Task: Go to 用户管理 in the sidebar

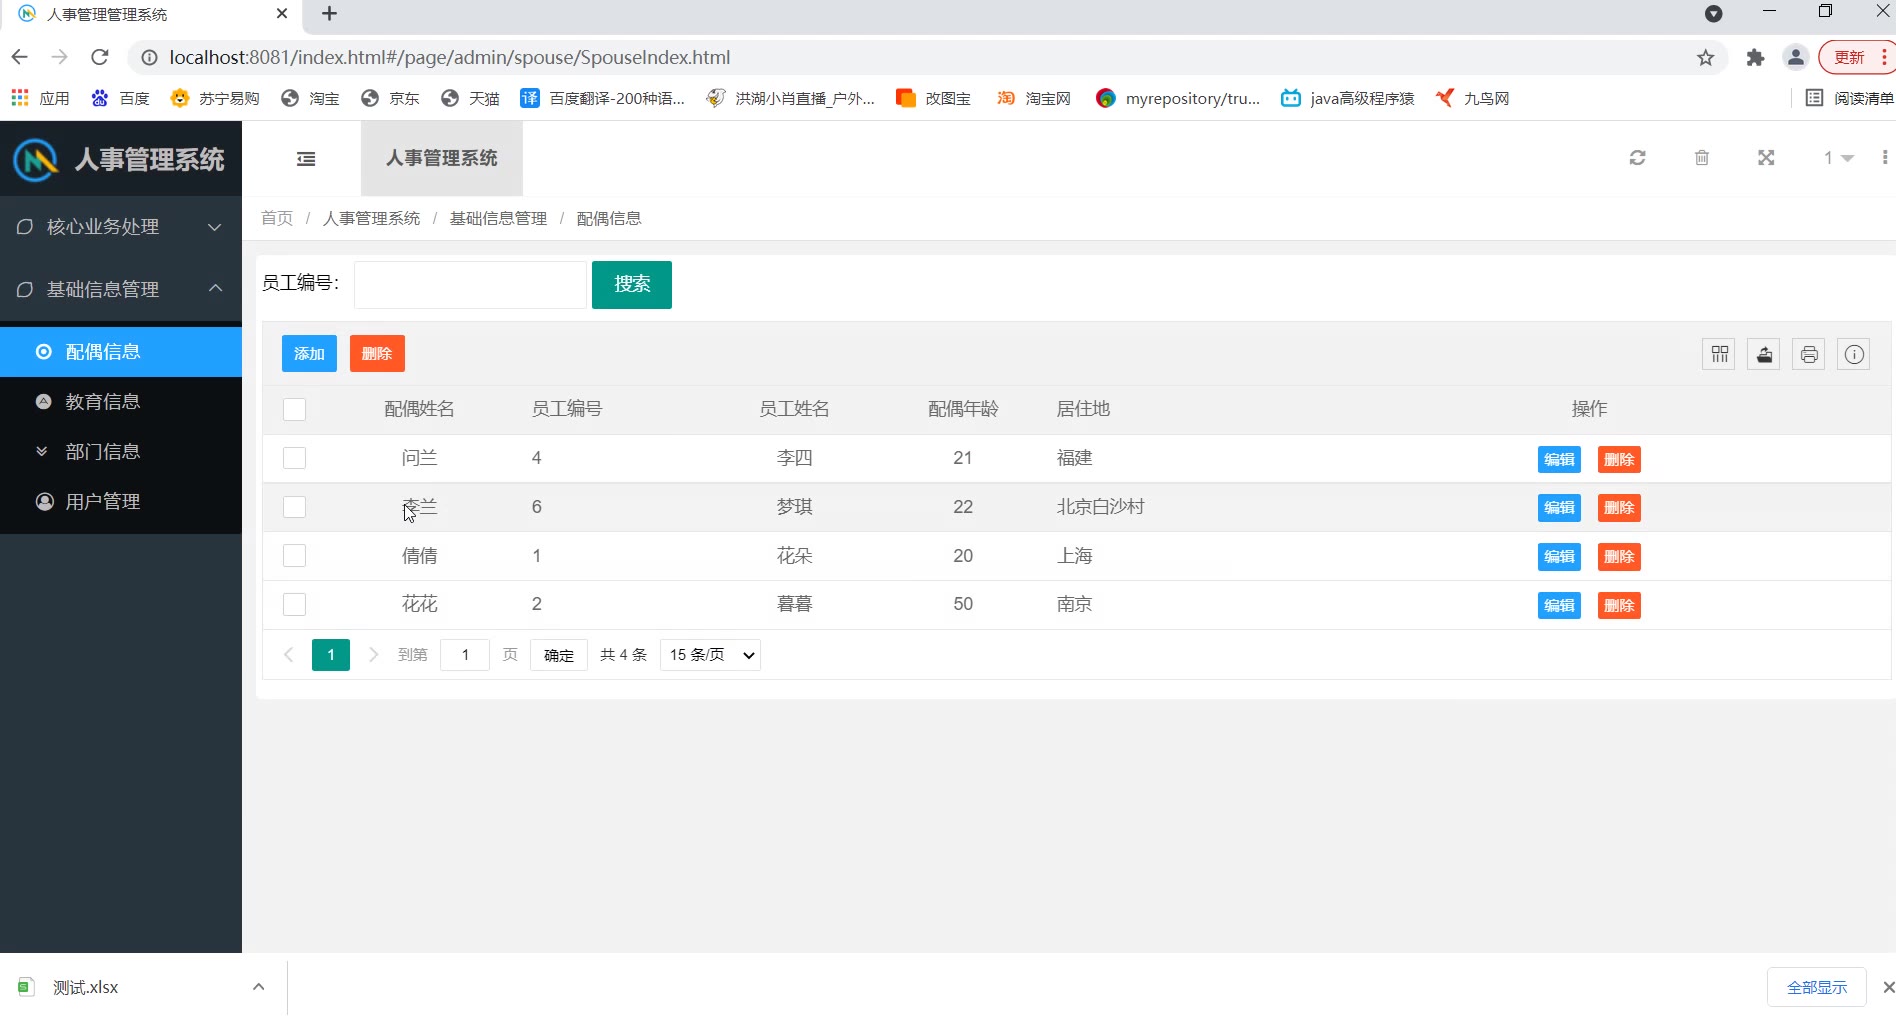Action: [x=102, y=502]
